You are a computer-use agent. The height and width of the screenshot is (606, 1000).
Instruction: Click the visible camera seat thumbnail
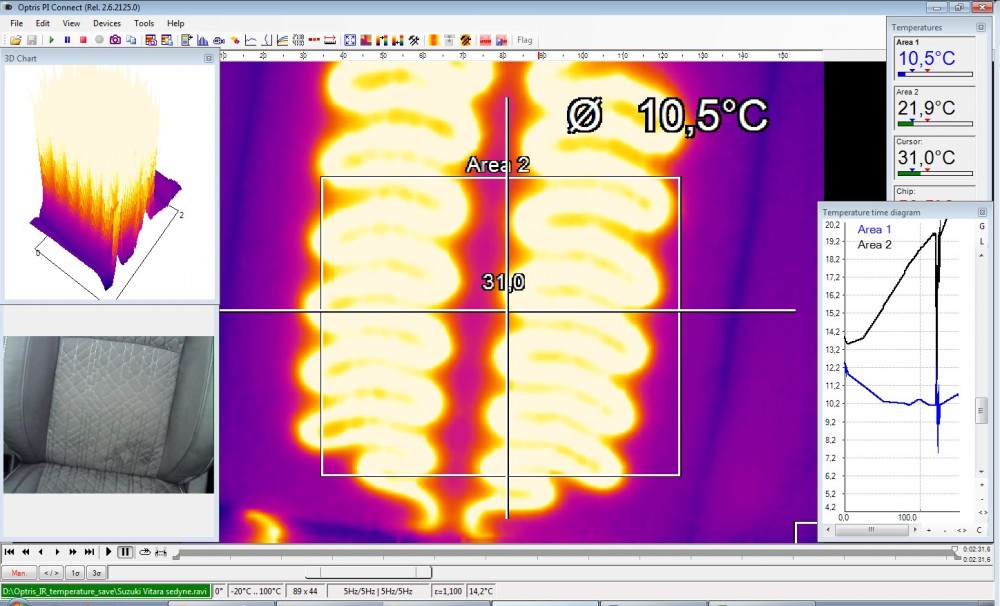click(x=108, y=415)
